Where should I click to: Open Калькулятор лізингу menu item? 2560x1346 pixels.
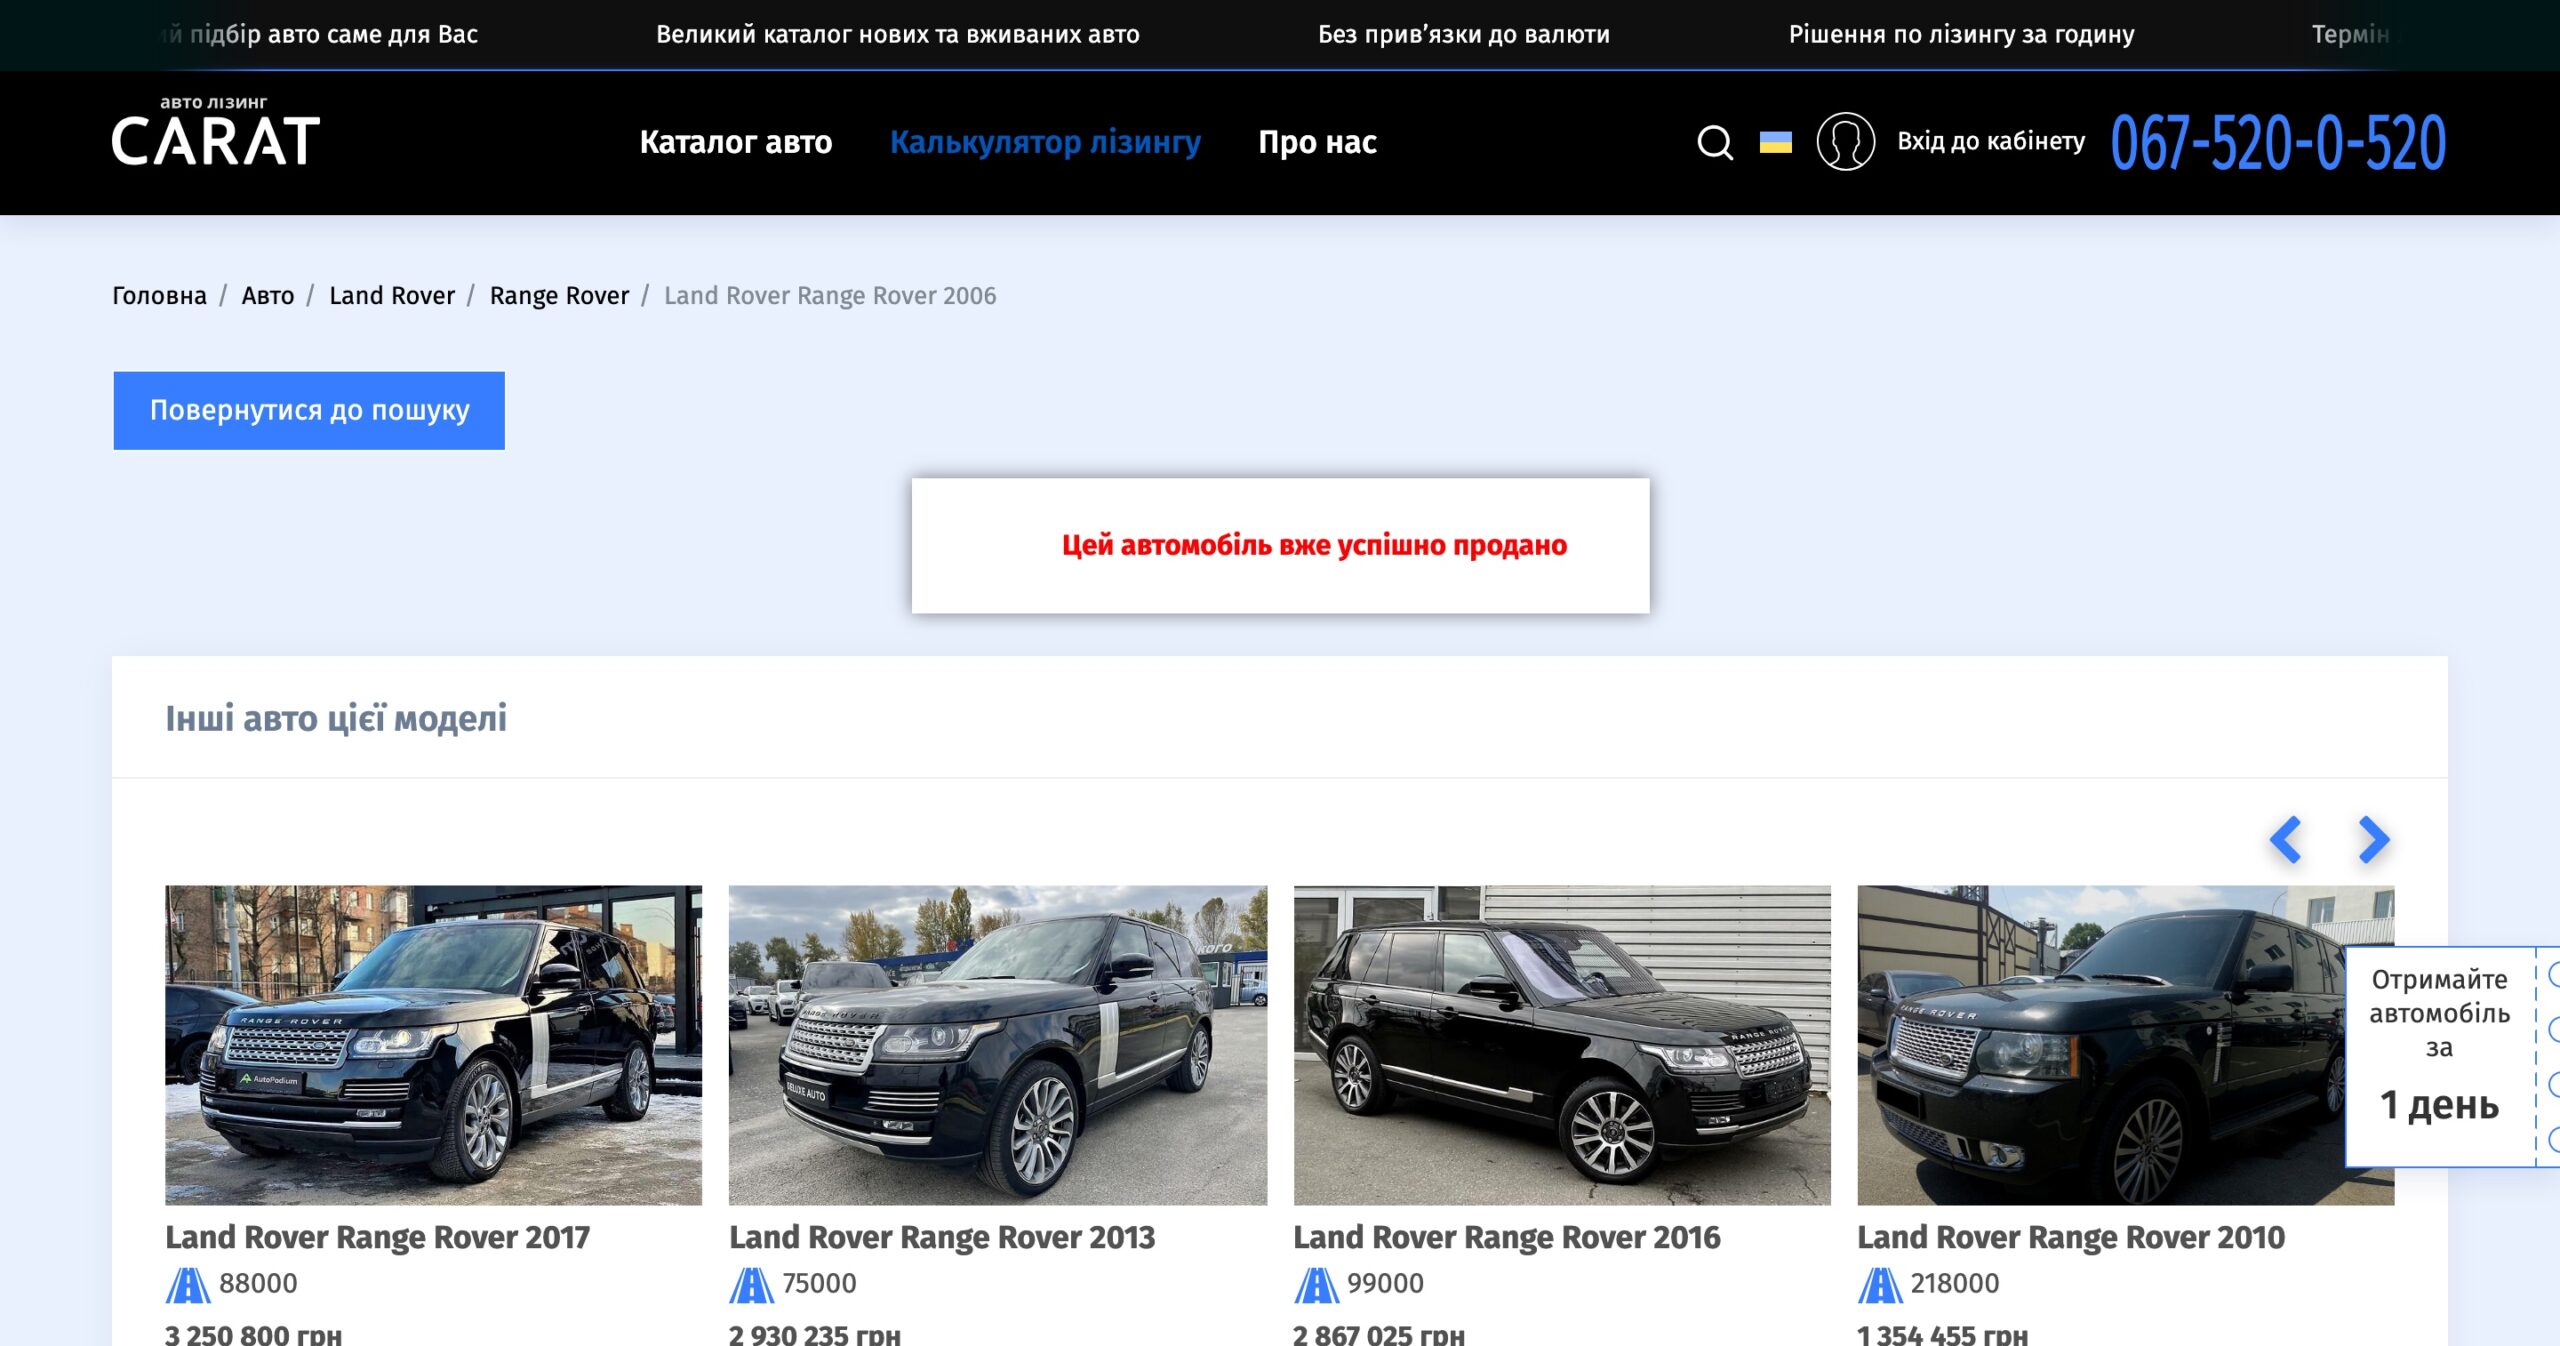[x=1045, y=142]
